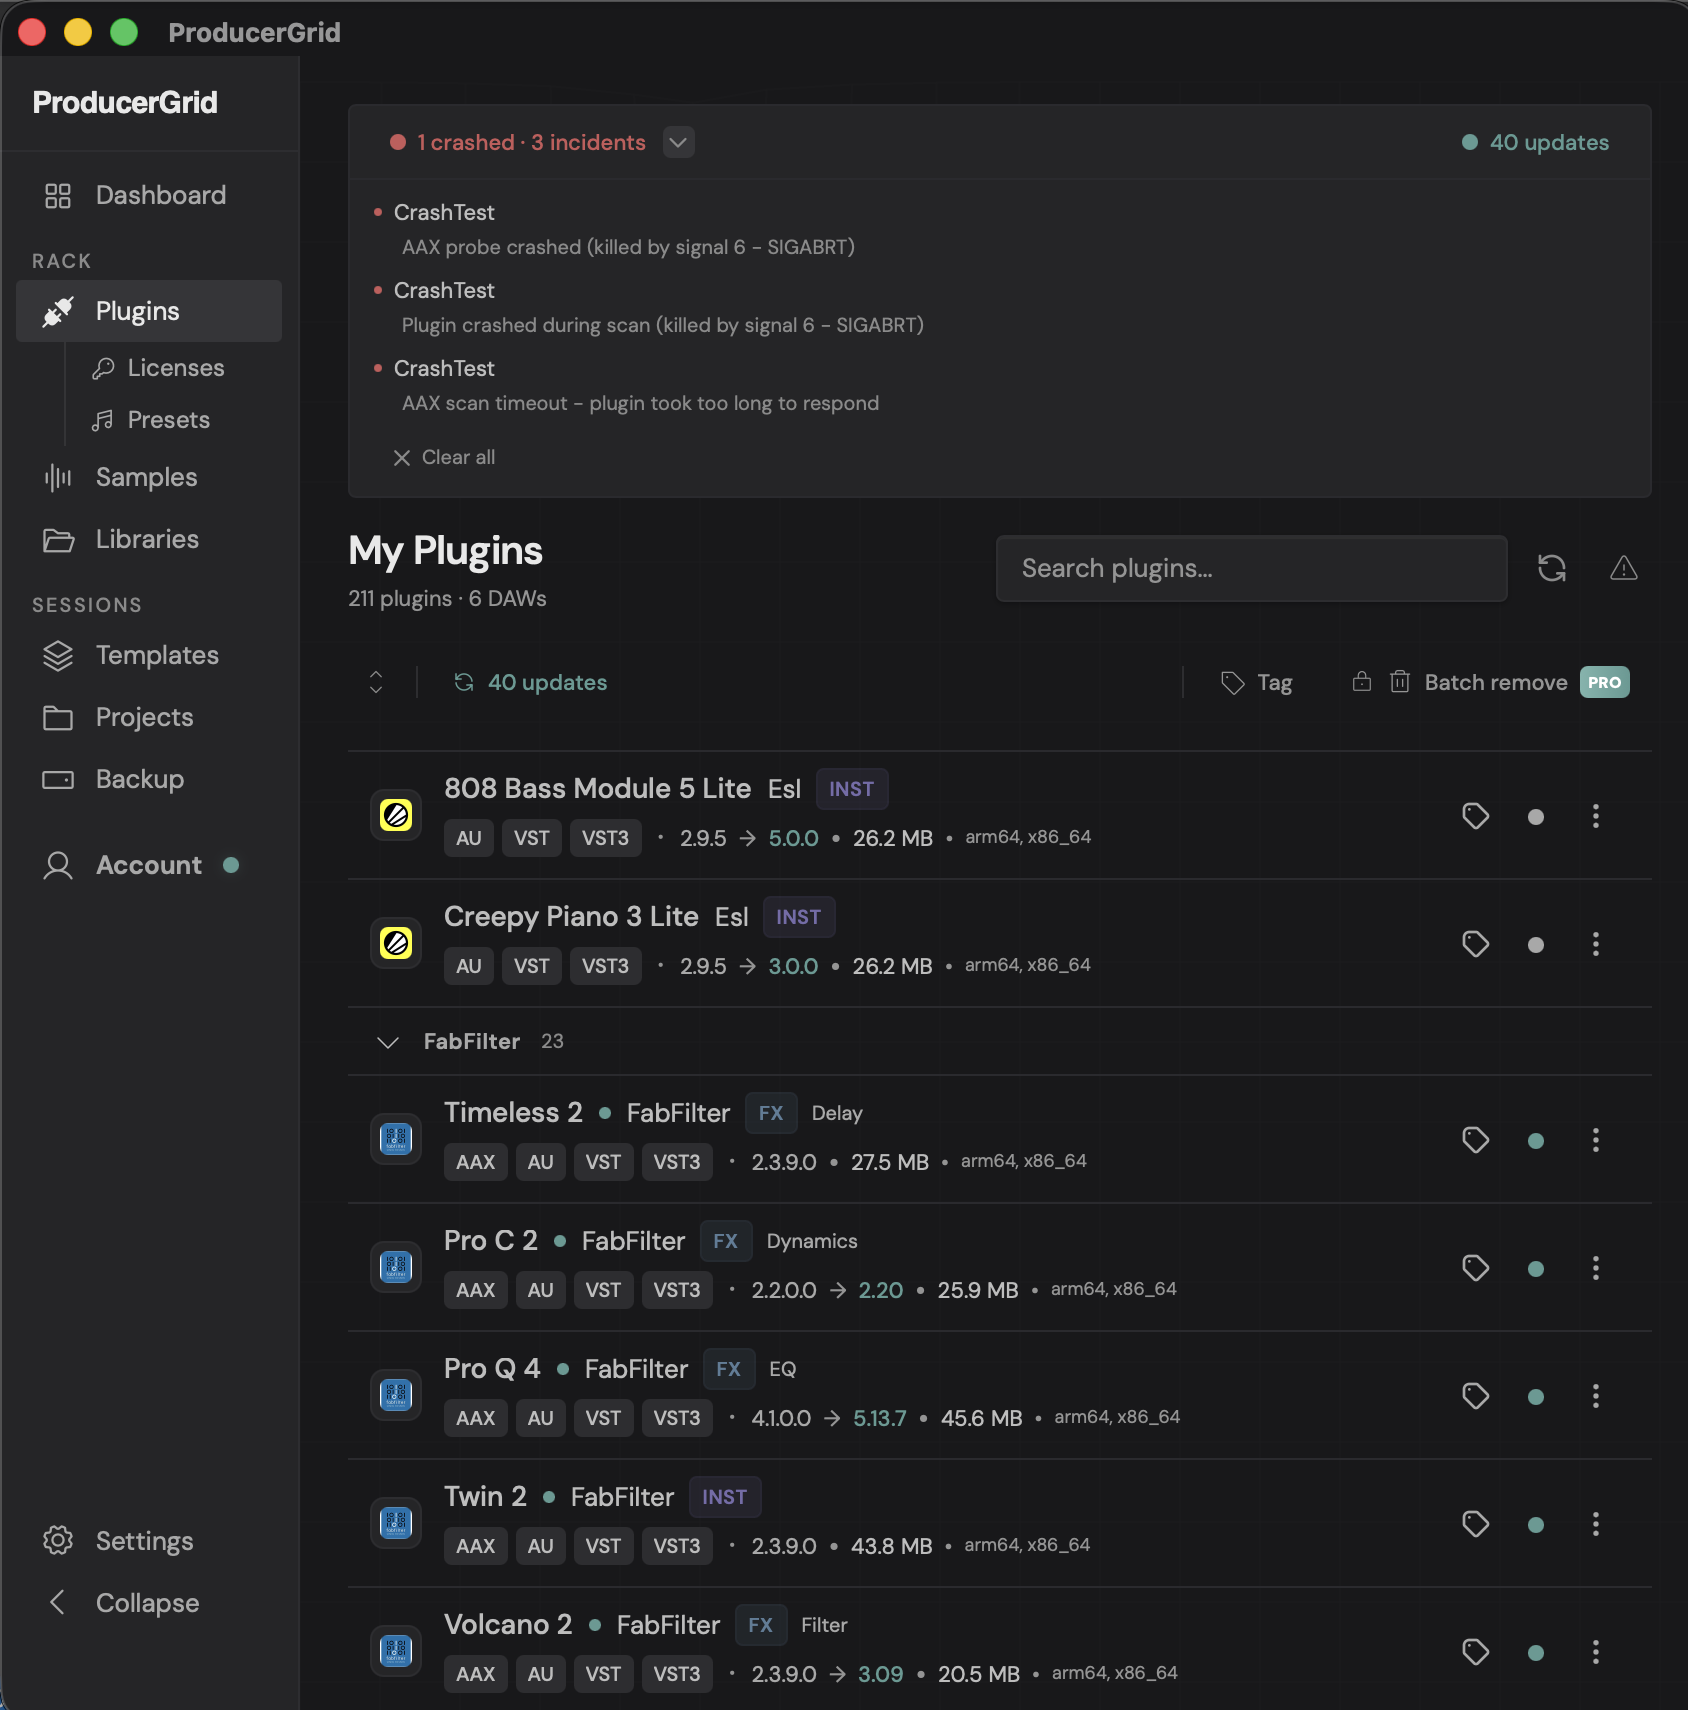
Task: Open the Licenses section
Action: [x=175, y=368]
